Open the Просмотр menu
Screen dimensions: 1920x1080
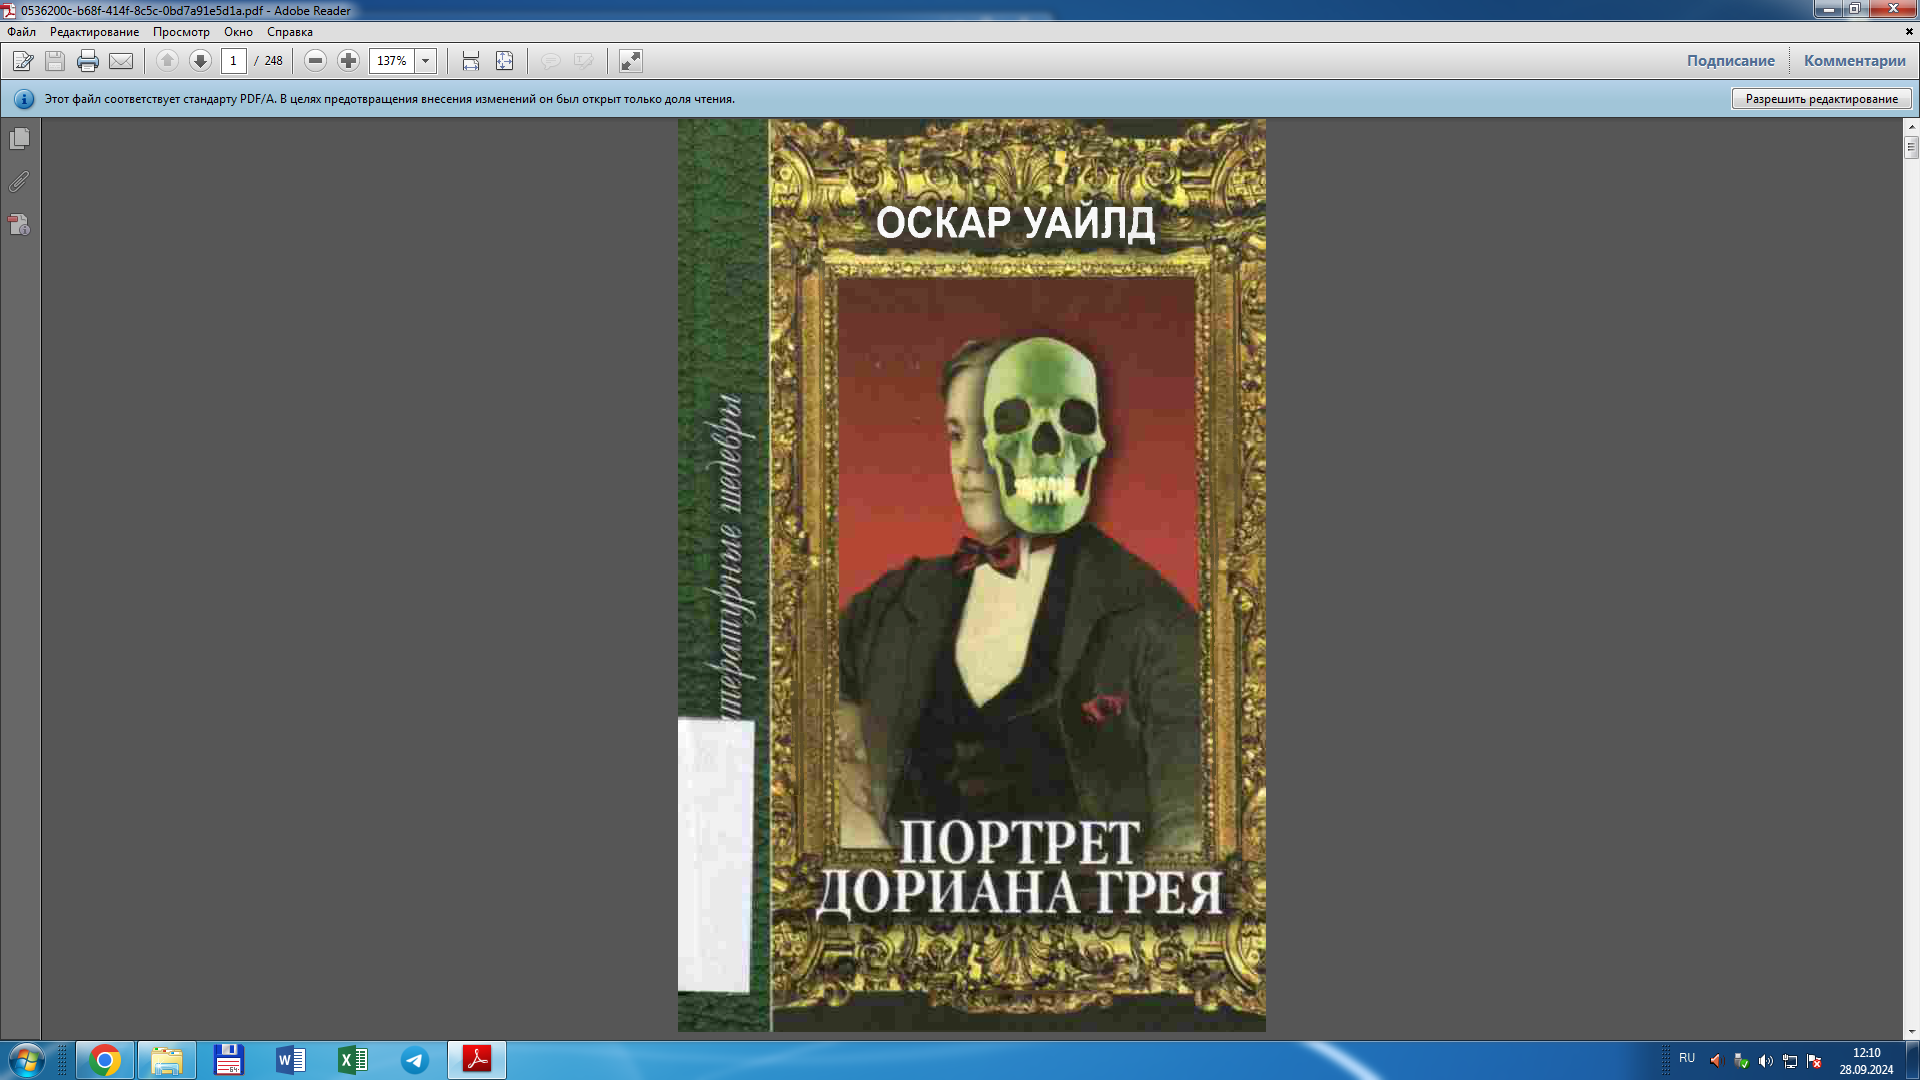[182, 31]
